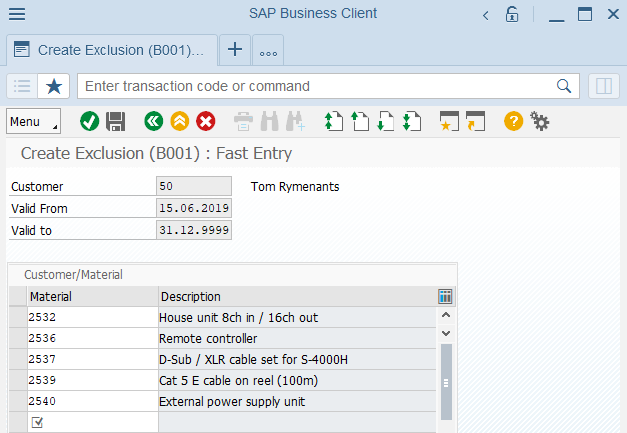Open the hamburger navigation menu
Image resolution: width=627 pixels, height=433 pixels.
click(17, 14)
